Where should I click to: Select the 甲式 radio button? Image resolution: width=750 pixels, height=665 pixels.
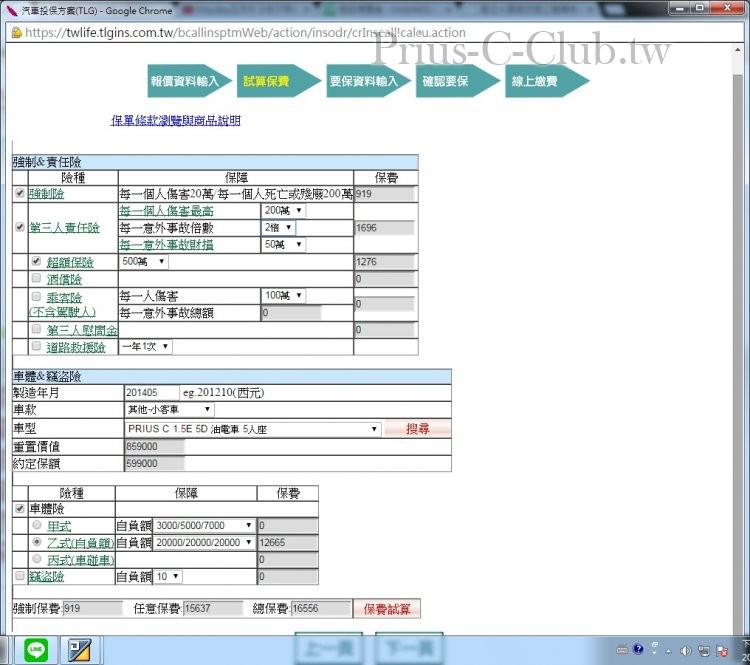37,525
